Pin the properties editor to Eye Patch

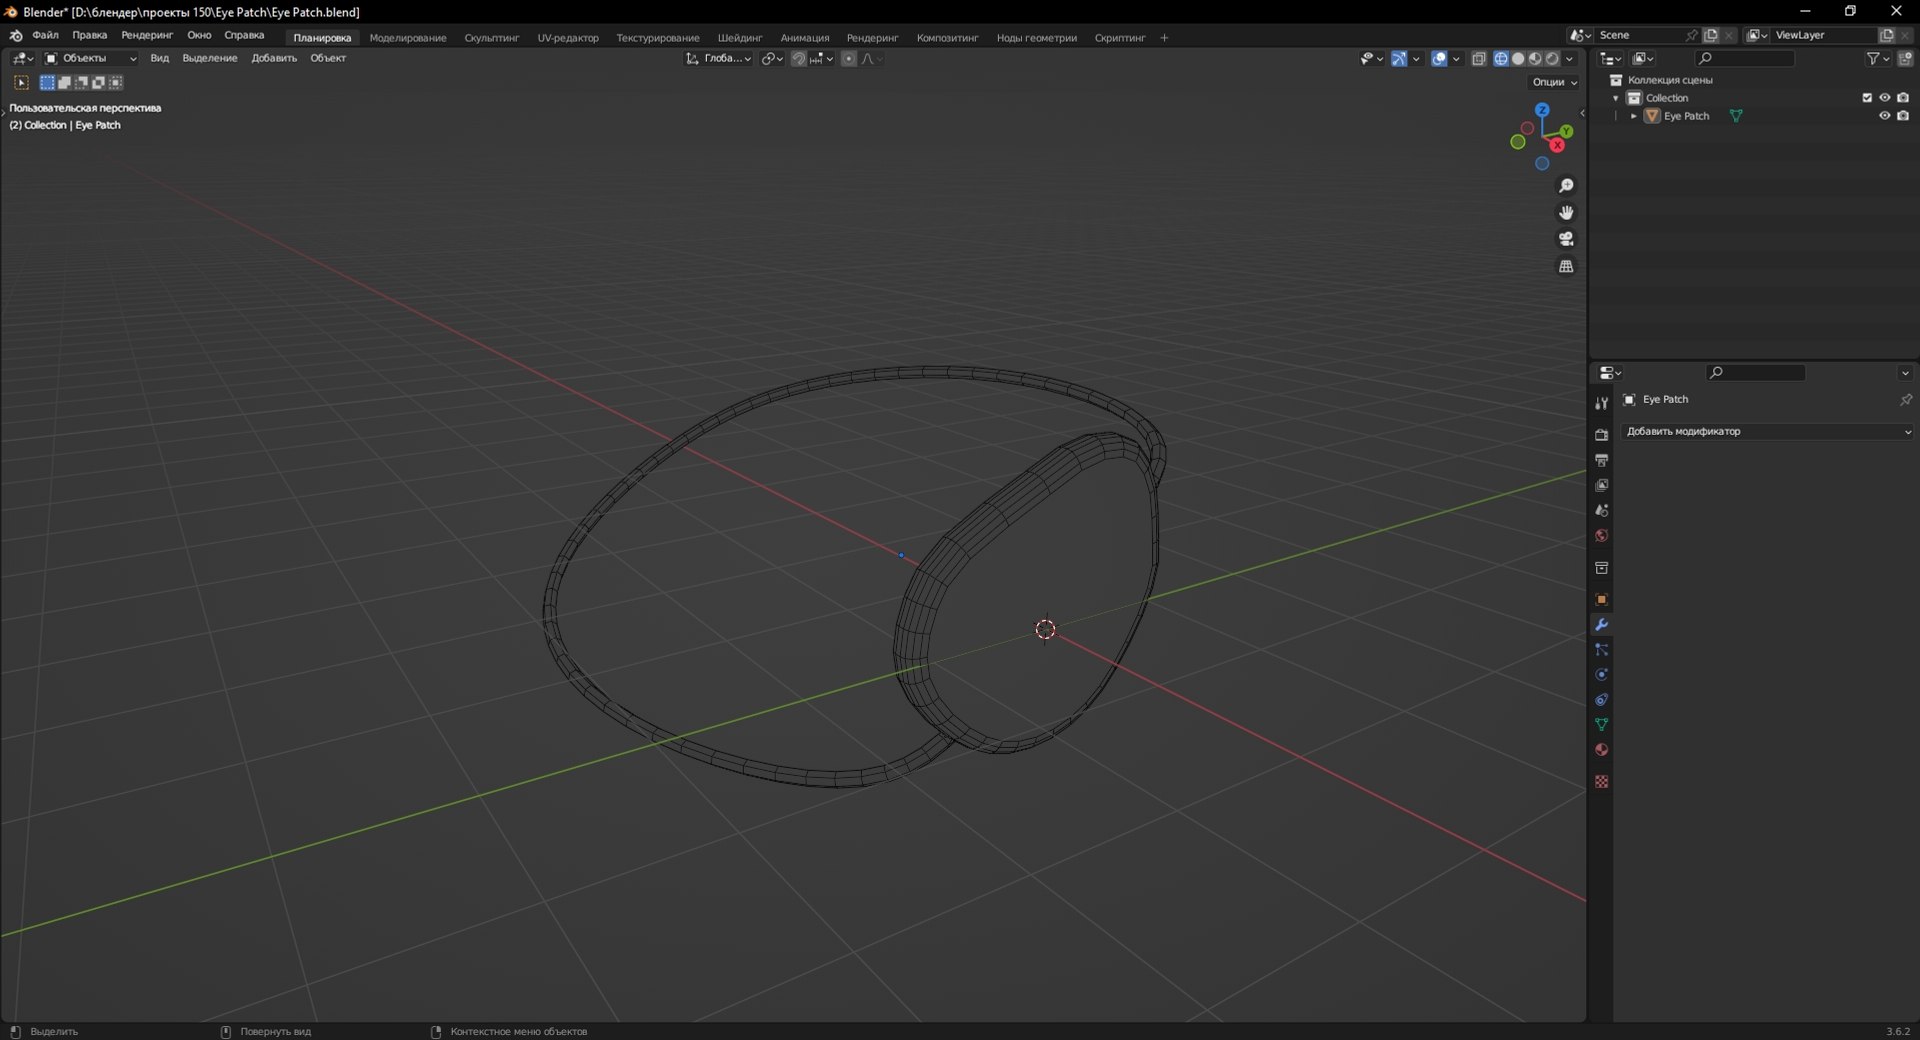point(1905,400)
